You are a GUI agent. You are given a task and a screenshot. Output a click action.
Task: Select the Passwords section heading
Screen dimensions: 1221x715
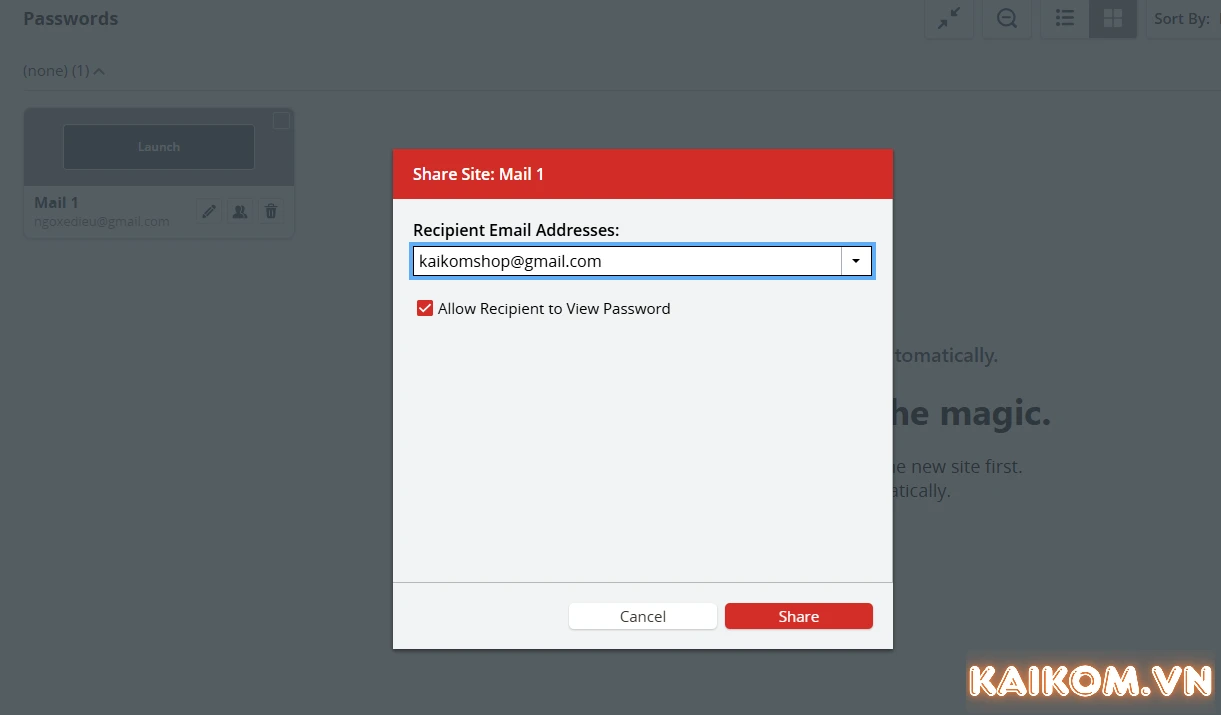(x=70, y=18)
